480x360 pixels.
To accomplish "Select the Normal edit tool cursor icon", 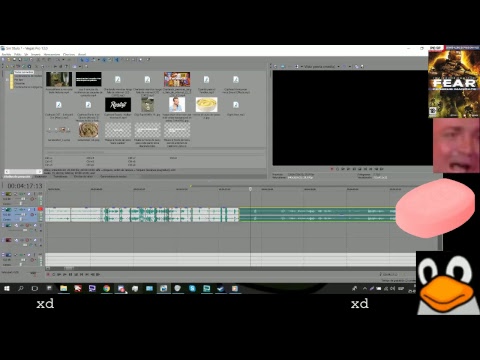I will [82, 60].
